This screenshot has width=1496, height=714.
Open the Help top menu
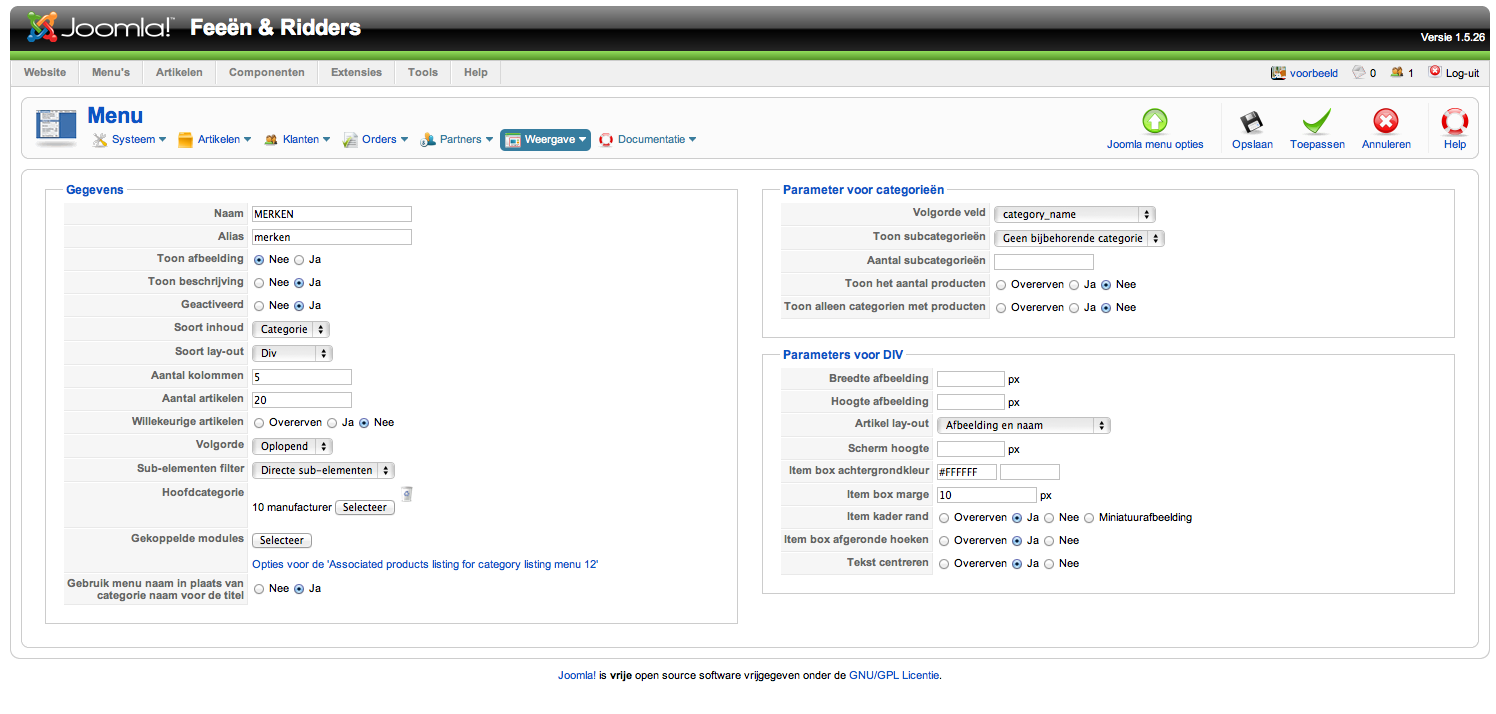tap(476, 72)
